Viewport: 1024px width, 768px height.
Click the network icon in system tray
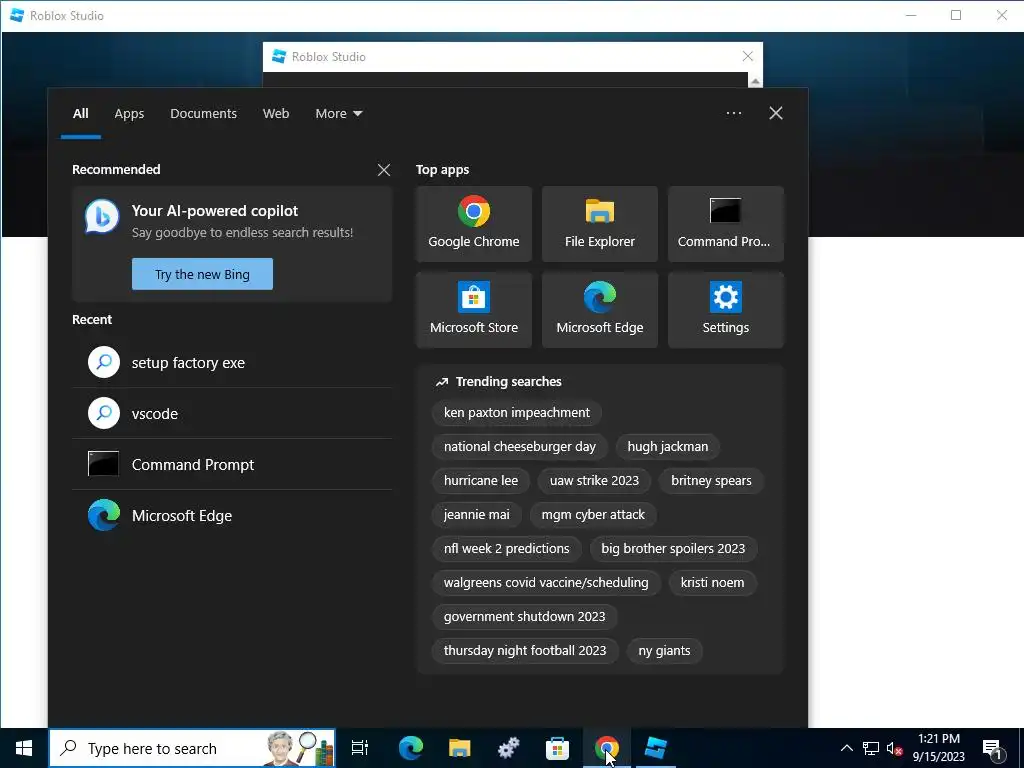(x=871, y=748)
